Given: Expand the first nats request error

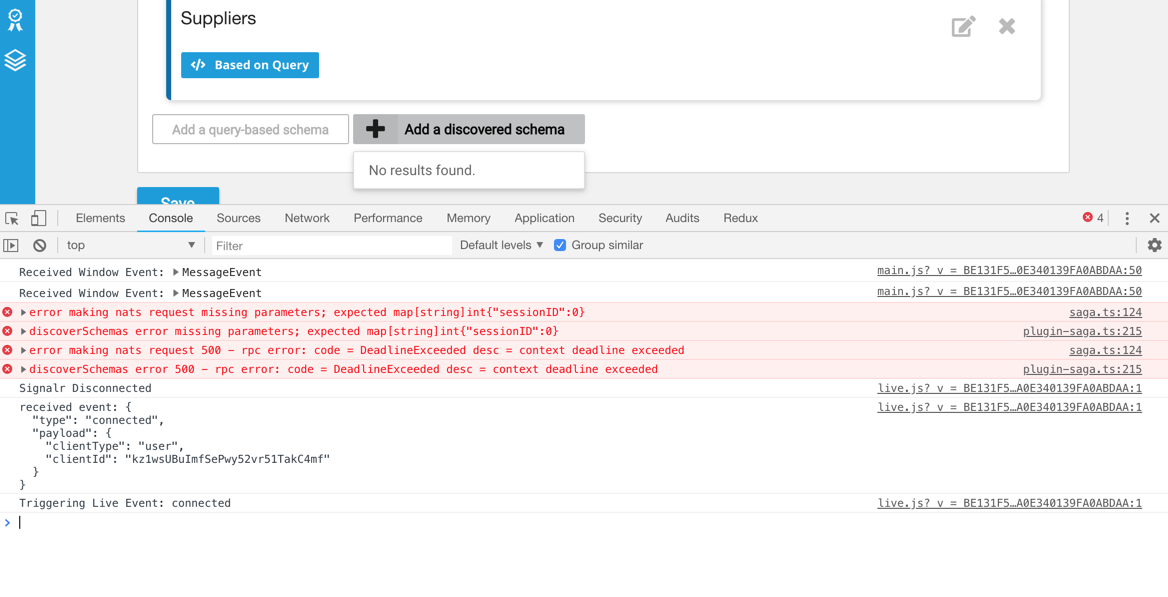Looking at the screenshot, I should 24,312.
